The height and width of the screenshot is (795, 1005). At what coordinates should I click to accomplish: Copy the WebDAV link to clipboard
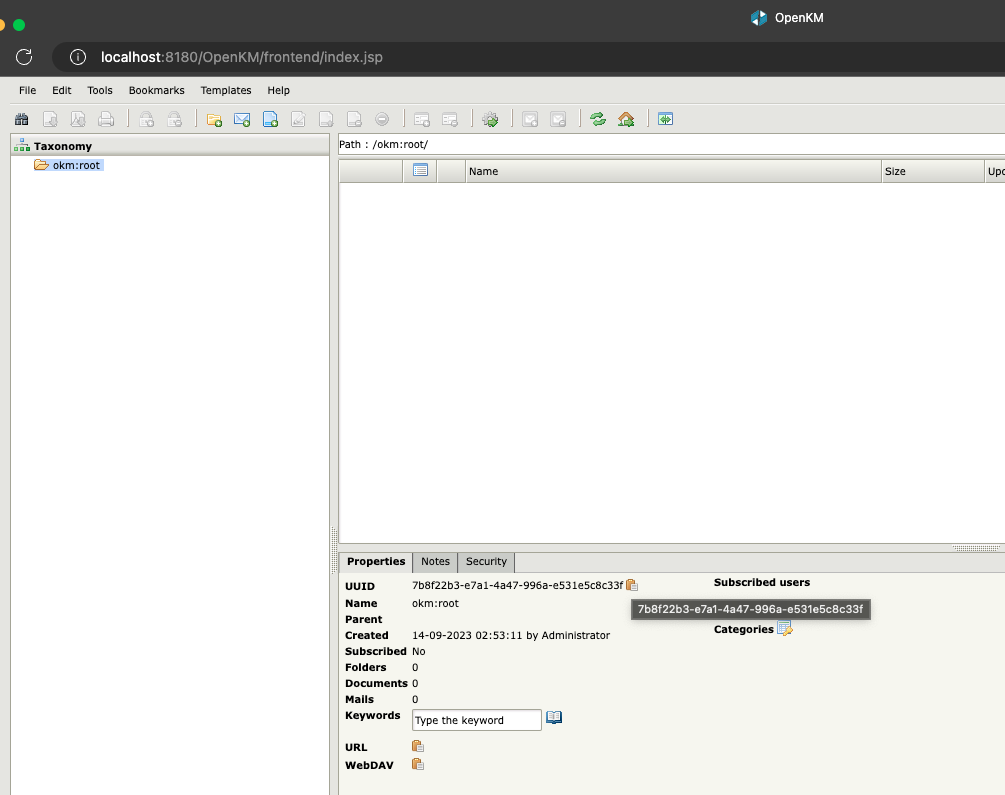tap(418, 765)
